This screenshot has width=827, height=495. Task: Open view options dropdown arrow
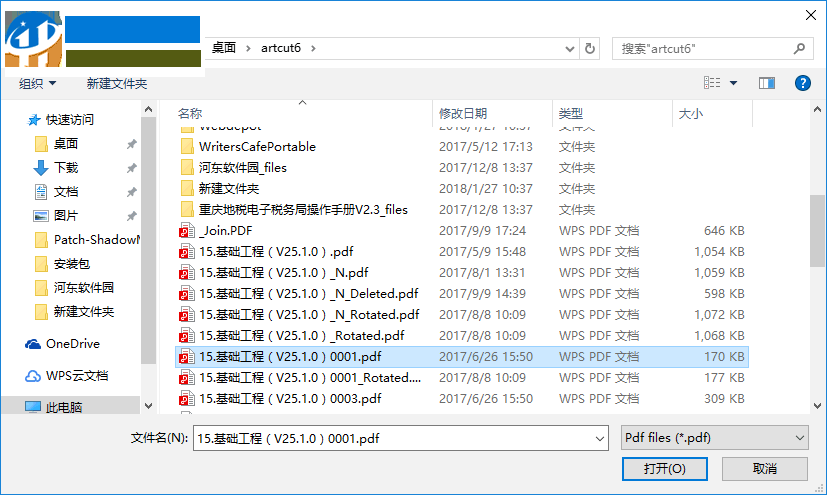[733, 83]
